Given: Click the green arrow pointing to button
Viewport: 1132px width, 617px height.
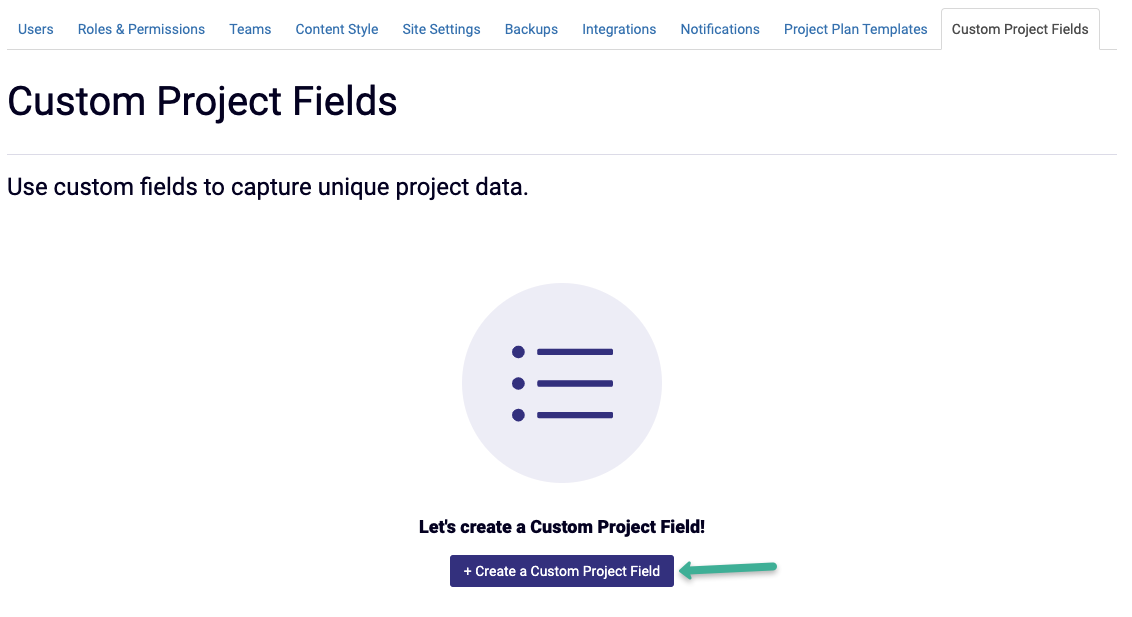Looking at the screenshot, I should [728, 569].
